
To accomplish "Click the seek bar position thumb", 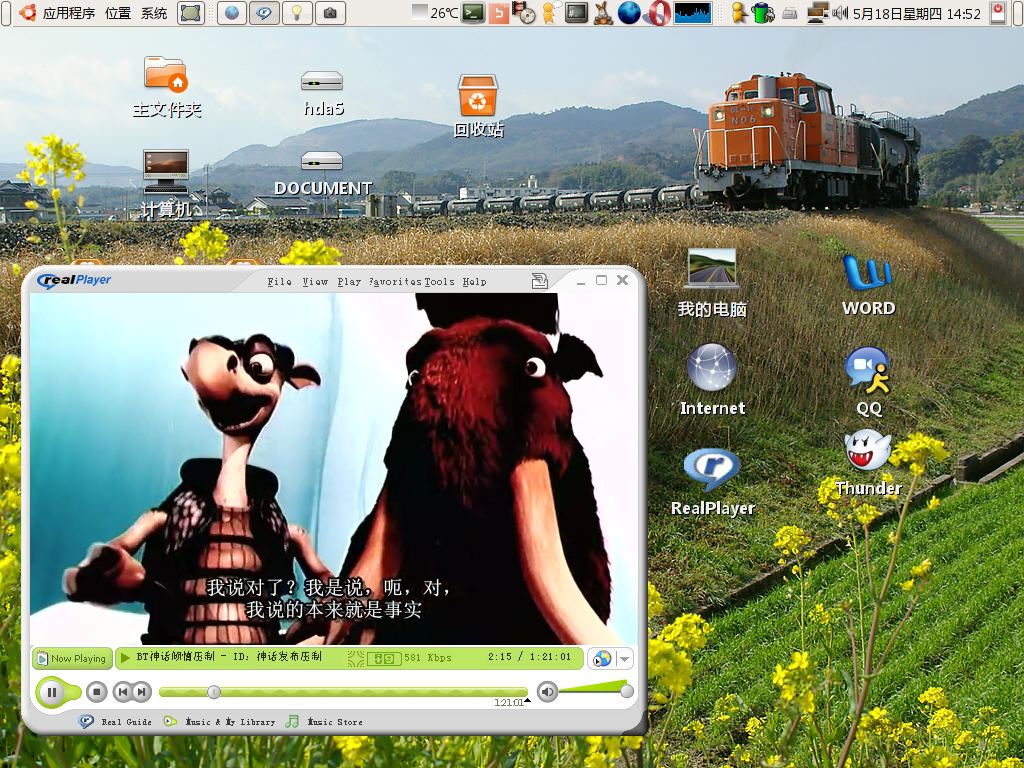I will (x=214, y=692).
